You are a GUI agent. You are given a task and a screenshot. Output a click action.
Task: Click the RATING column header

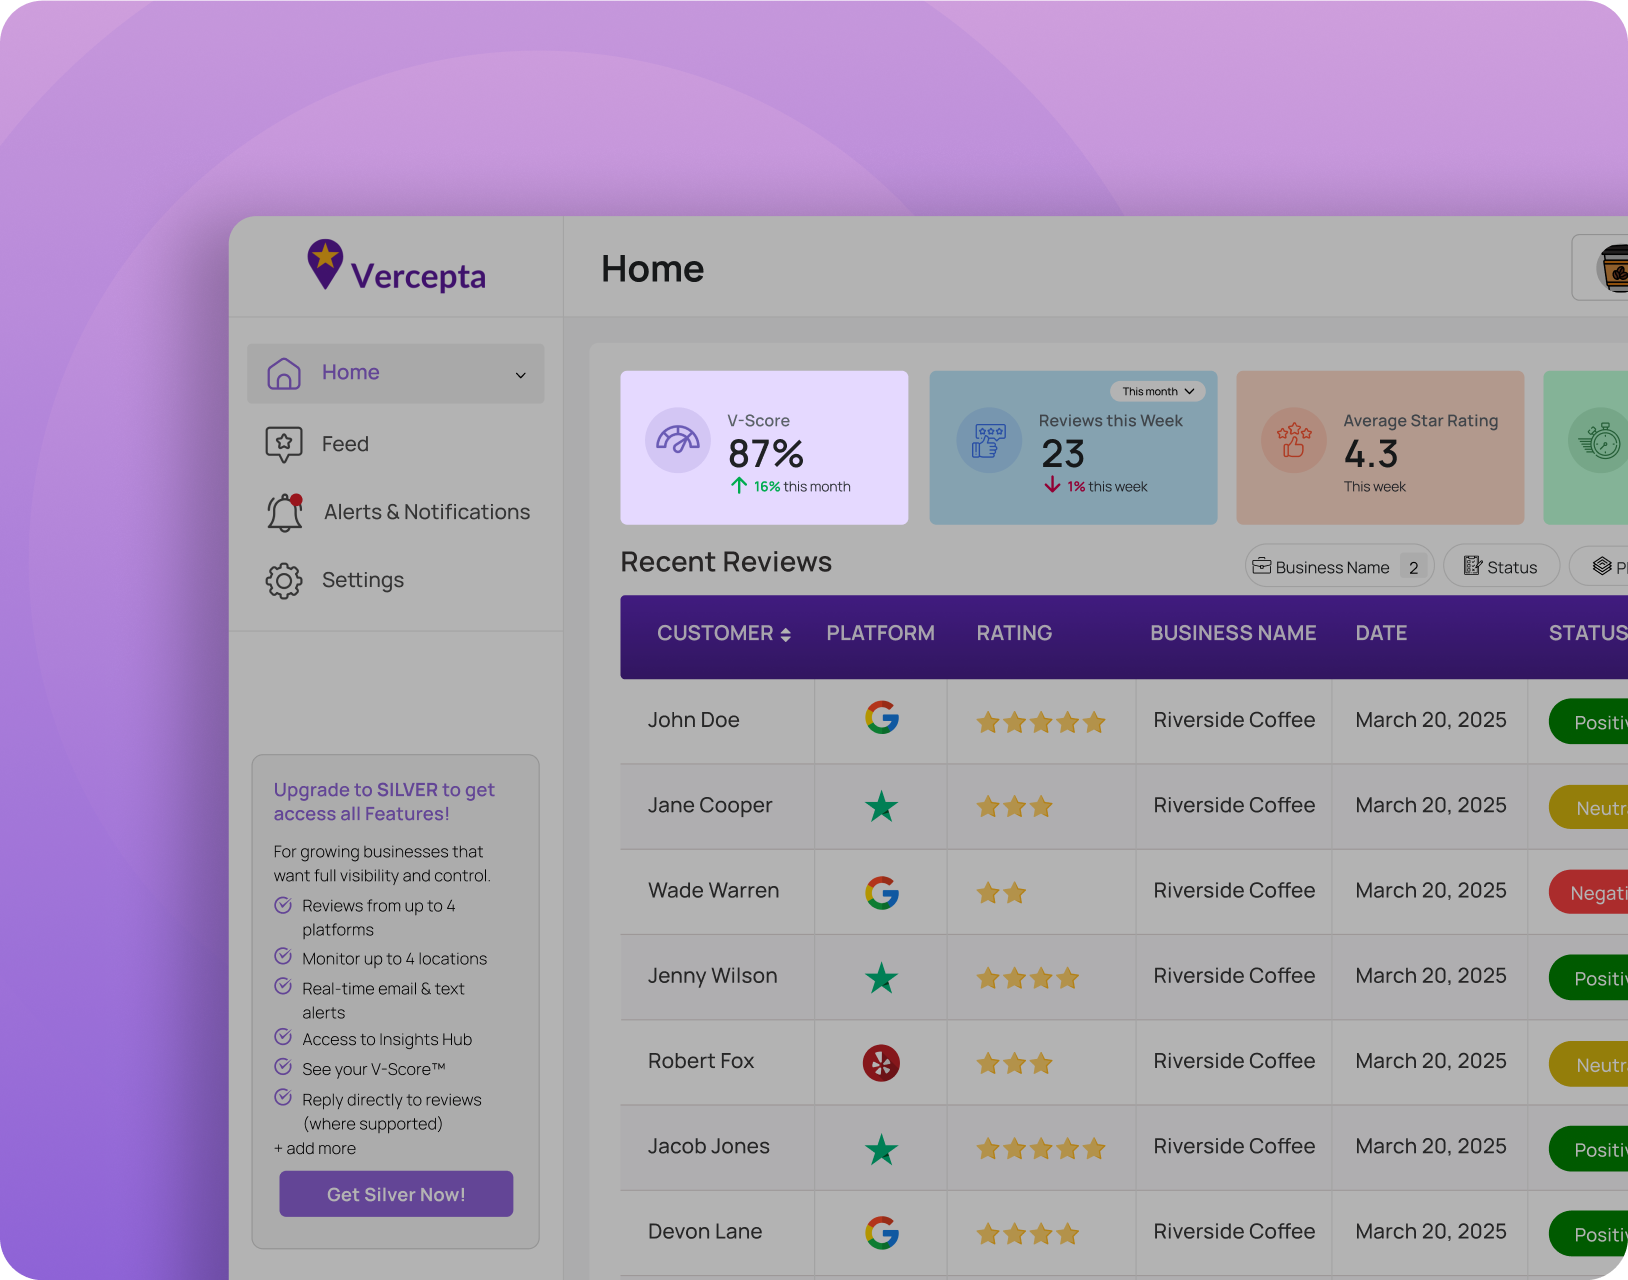click(x=1014, y=633)
